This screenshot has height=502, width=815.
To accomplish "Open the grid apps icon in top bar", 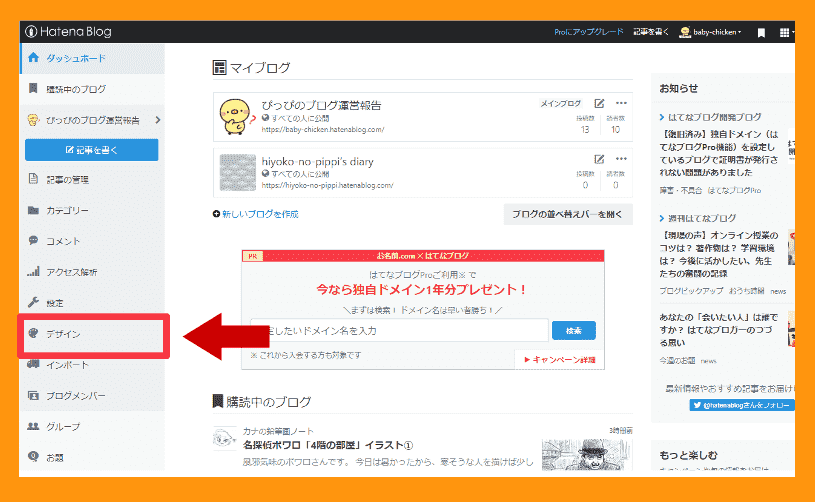I will tap(784, 33).
